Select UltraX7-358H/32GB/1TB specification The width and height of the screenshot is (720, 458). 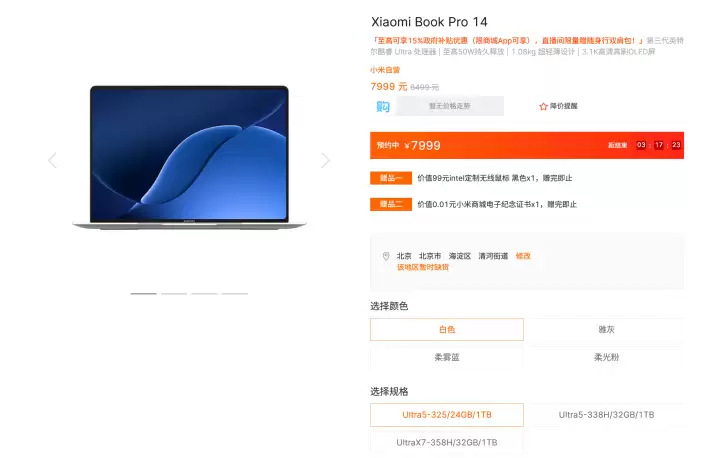tap(447, 442)
